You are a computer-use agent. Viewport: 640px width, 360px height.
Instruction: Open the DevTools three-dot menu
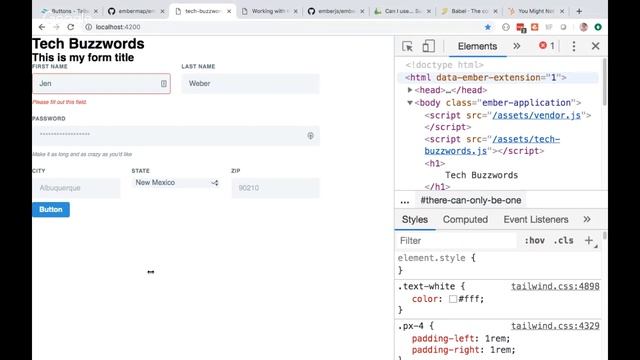tap(574, 46)
